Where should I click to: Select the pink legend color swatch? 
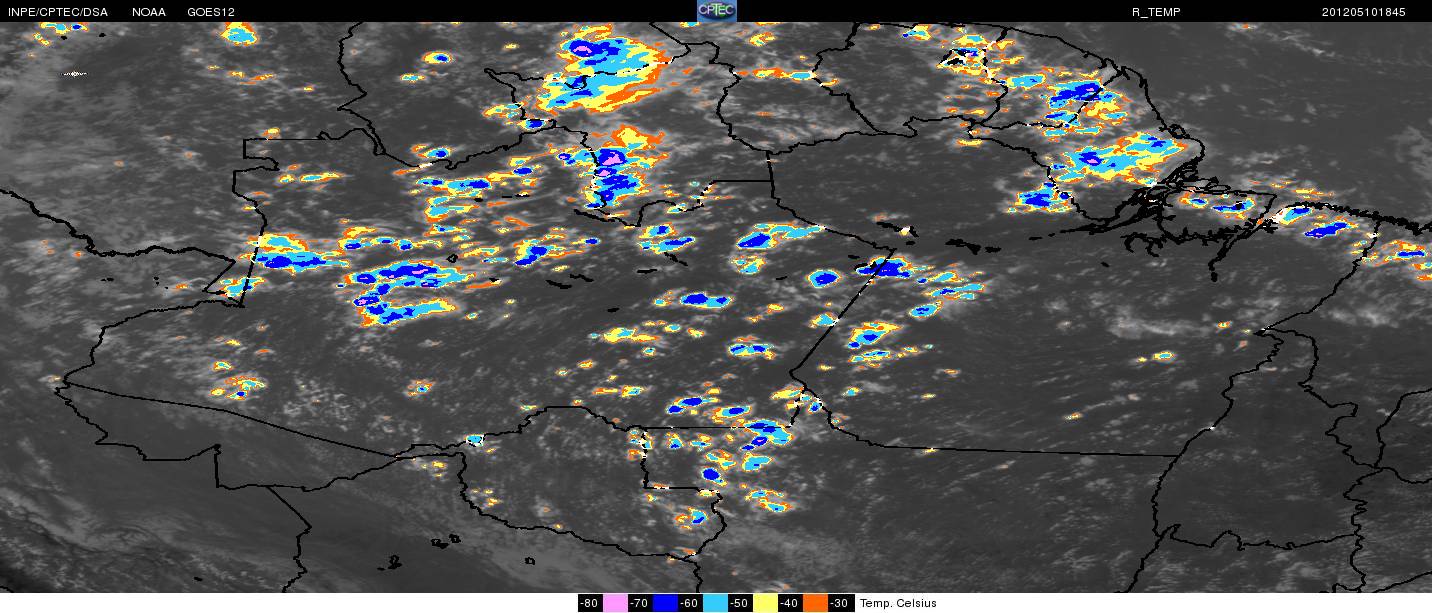615,603
